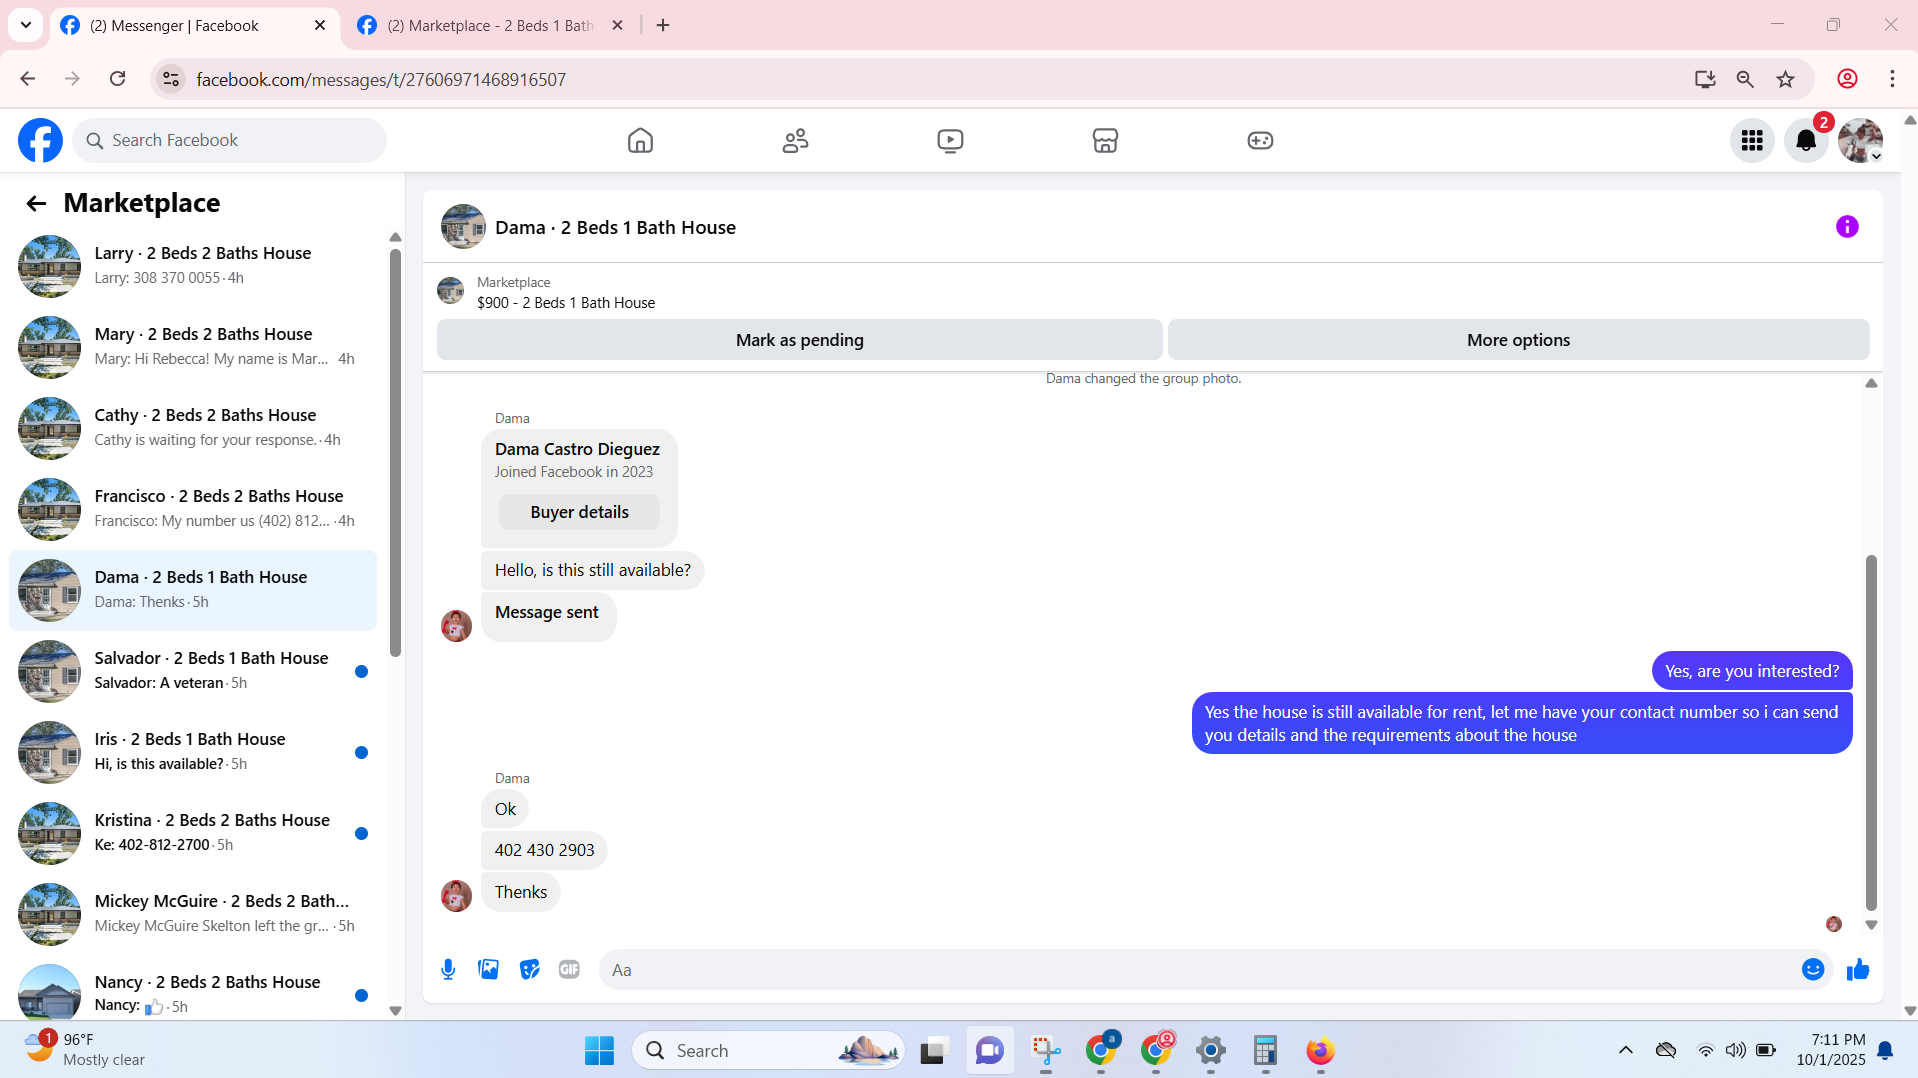View site information icon in address bar
This screenshot has height=1078, width=1918.
(x=171, y=79)
